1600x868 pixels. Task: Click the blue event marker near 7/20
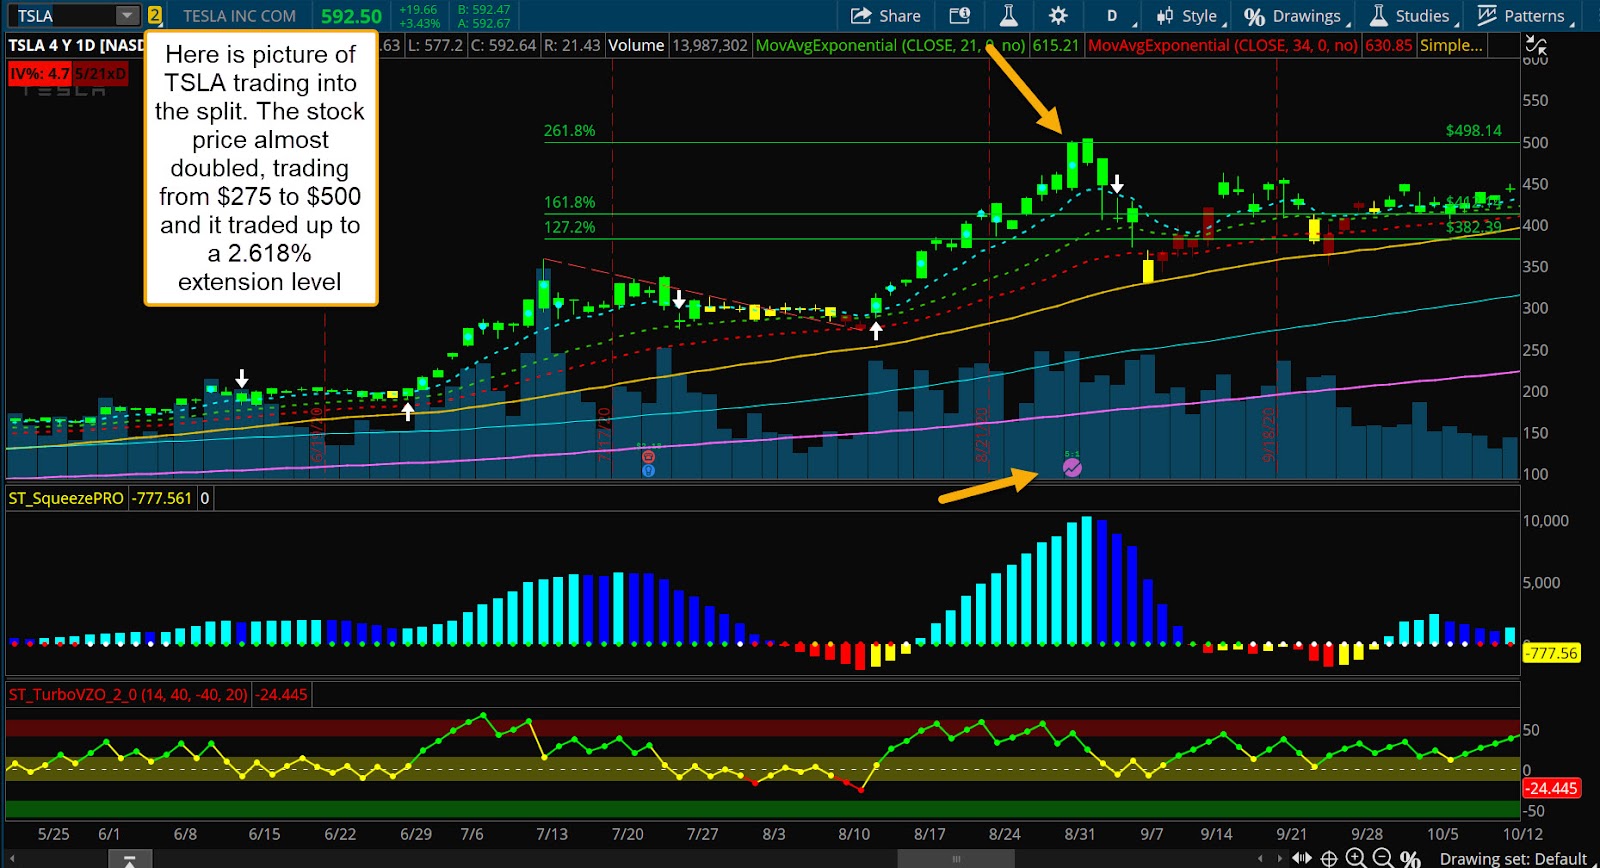click(x=648, y=470)
